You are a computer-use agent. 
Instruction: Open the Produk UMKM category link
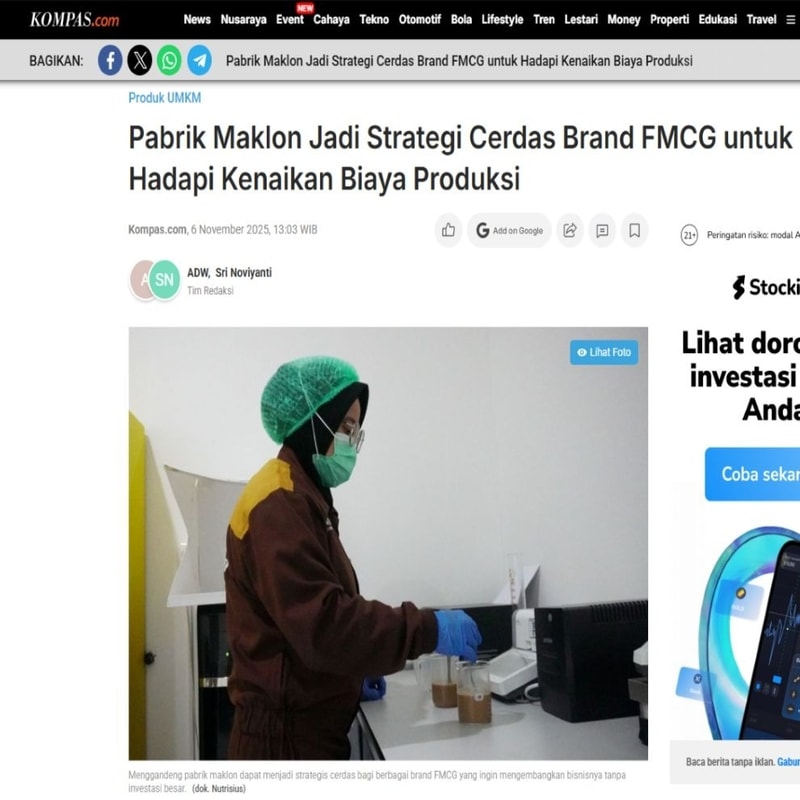point(164,97)
